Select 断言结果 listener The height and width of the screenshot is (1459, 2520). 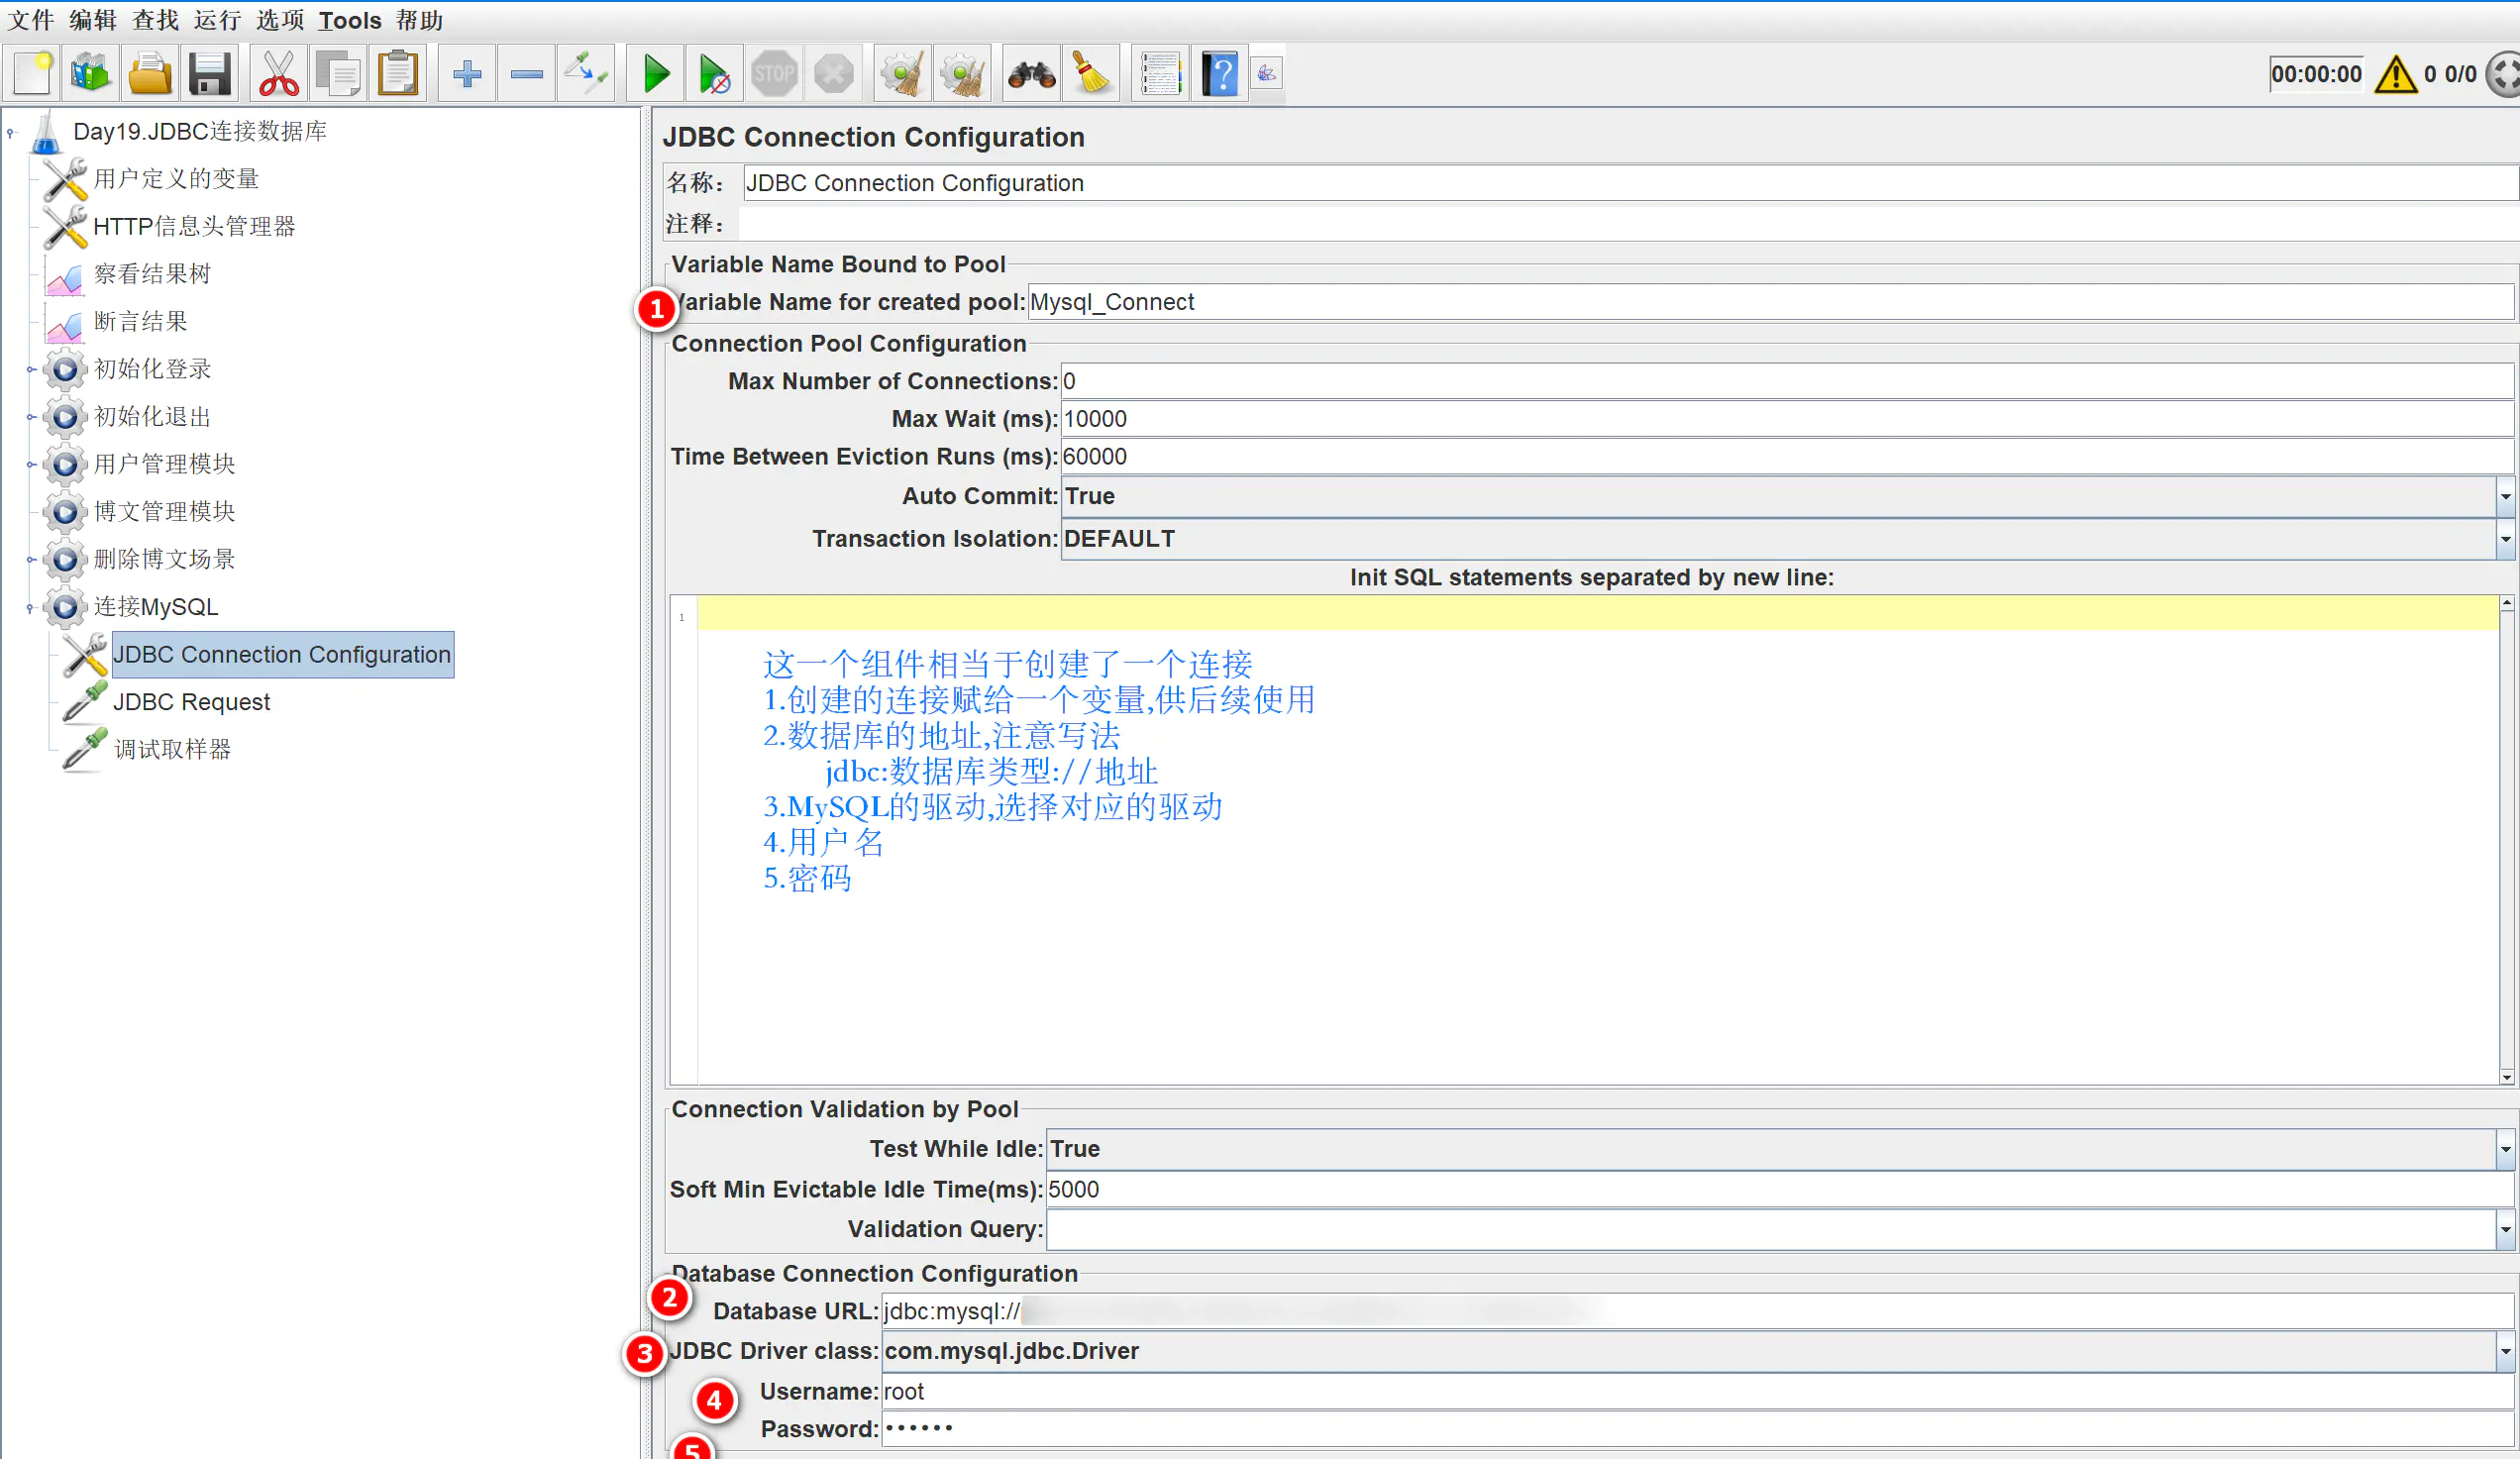click(140, 322)
